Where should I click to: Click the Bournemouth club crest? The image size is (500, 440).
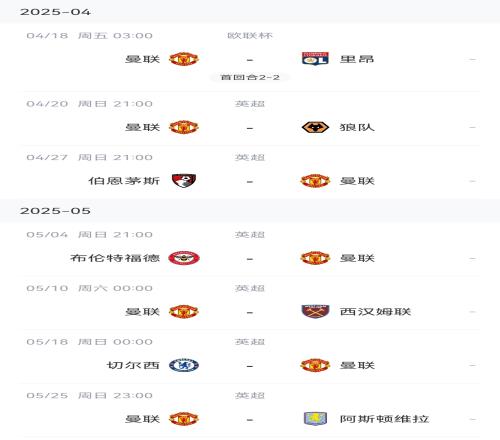point(184,181)
